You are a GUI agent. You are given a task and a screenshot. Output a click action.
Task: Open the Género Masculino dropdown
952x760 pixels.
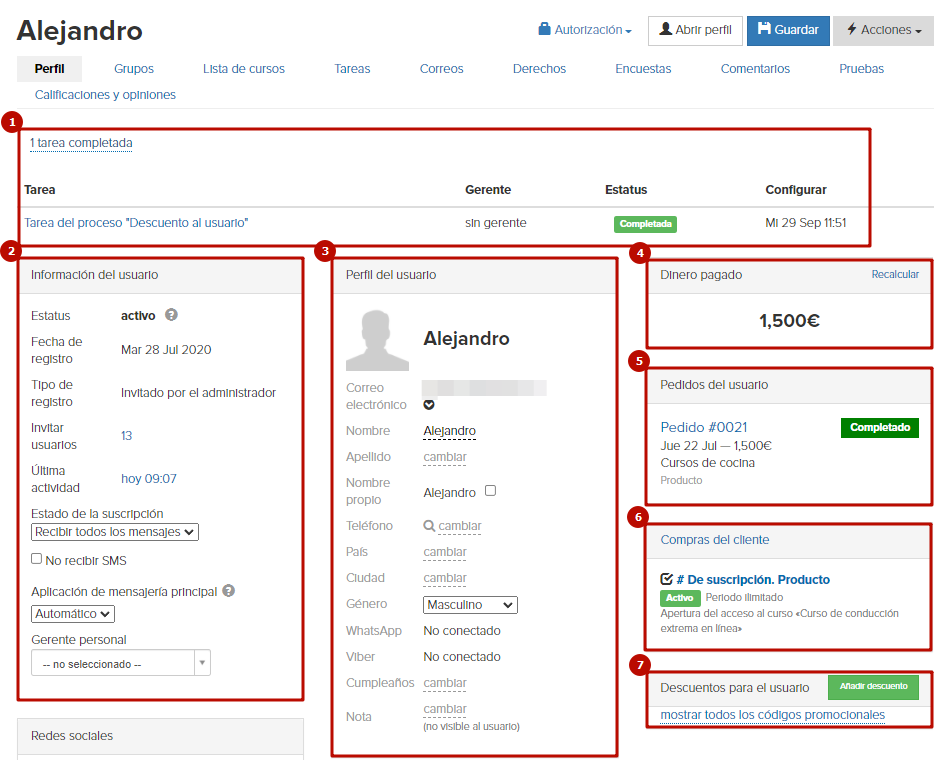[471, 605]
